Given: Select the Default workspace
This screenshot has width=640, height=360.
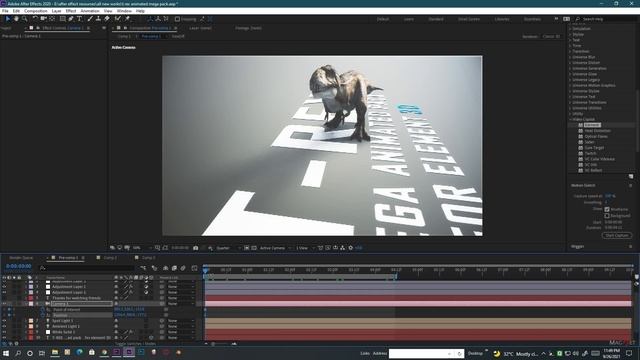Looking at the screenshot, I should pyautogui.click(x=382, y=19).
